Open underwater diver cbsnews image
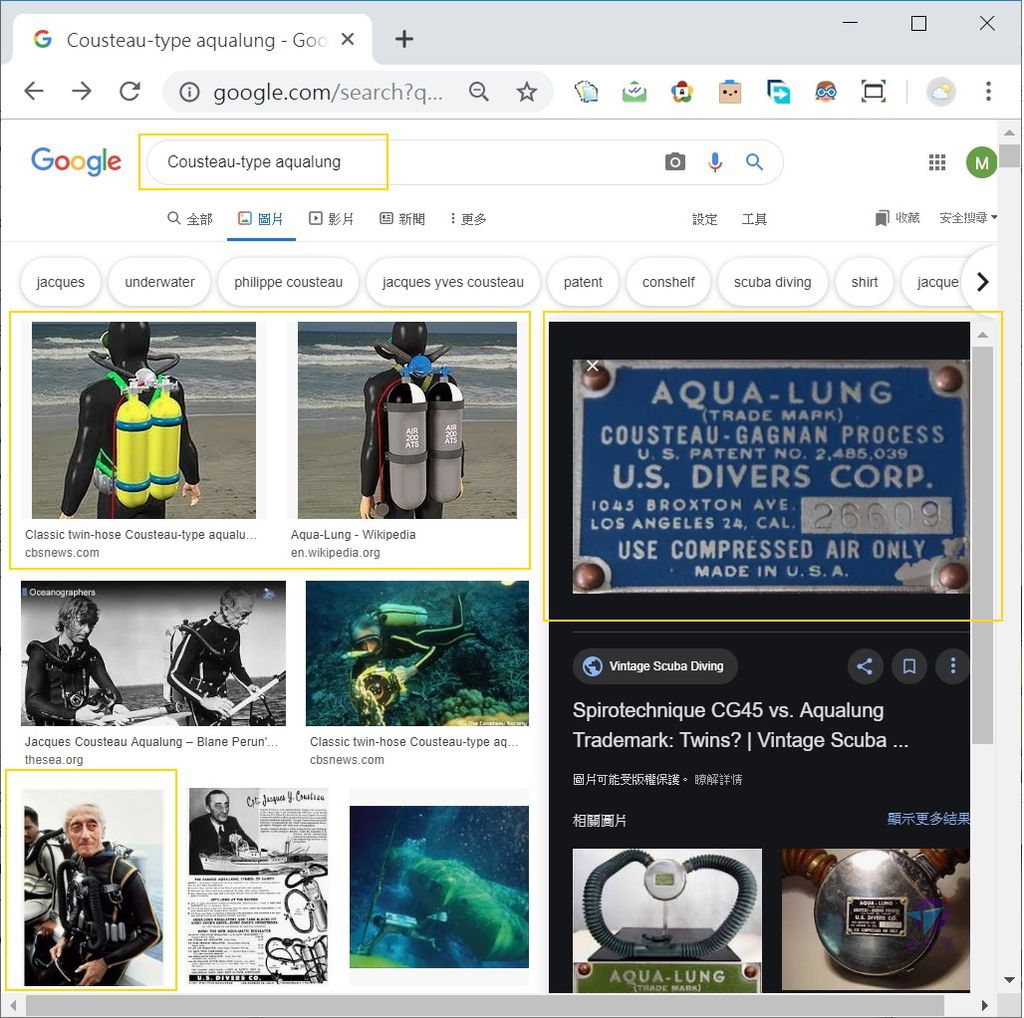The height and width of the screenshot is (1018, 1024). (x=417, y=653)
